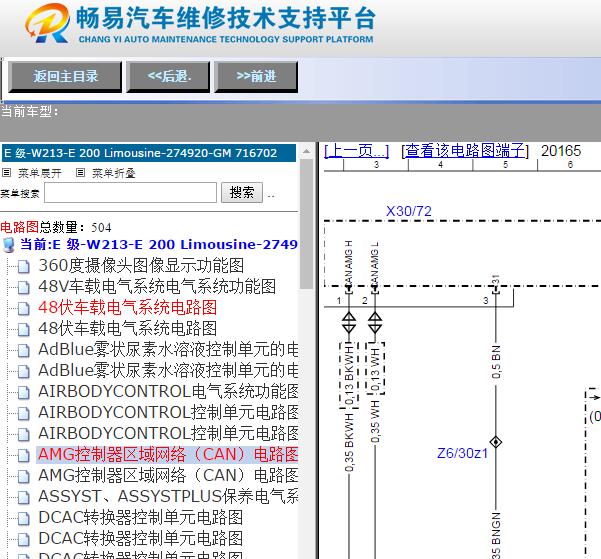Click X30/72 connector label in diagram

point(409,211)
